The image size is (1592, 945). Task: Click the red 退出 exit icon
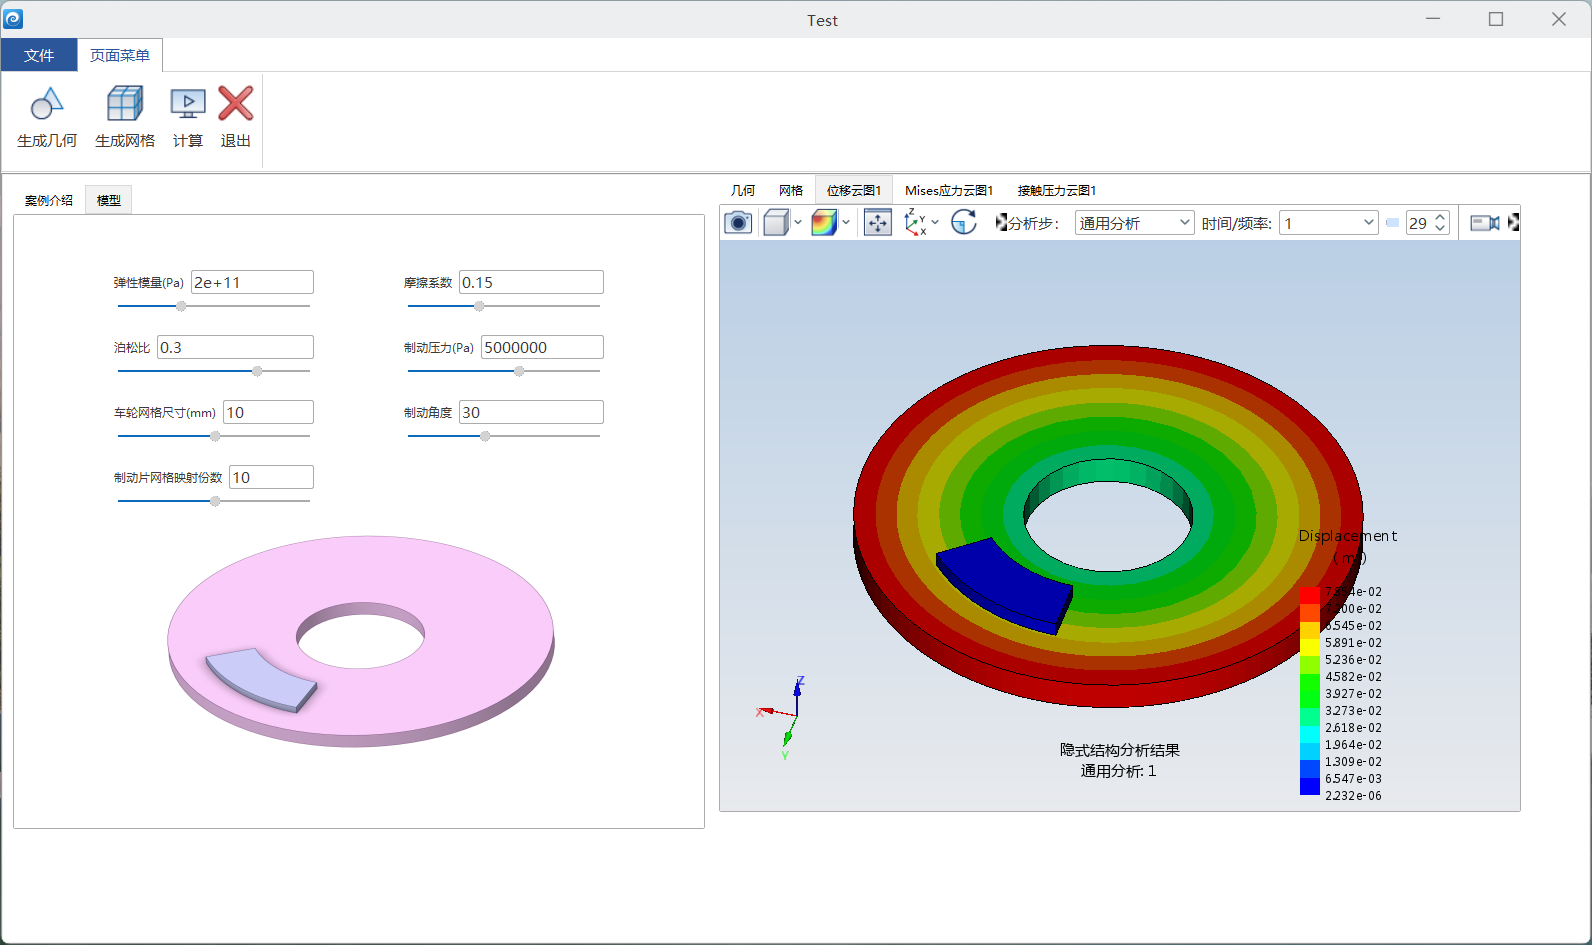(x=236, y=103)
